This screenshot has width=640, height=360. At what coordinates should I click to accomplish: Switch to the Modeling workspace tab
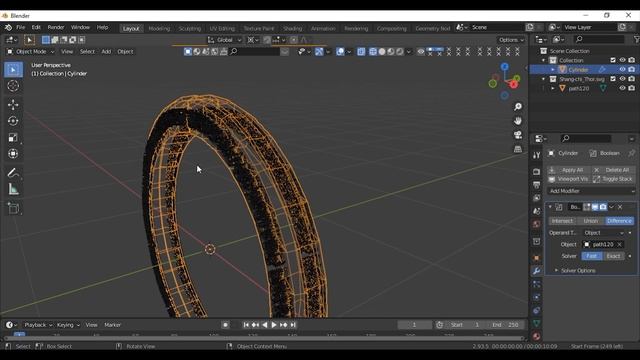tap(159, 29)
